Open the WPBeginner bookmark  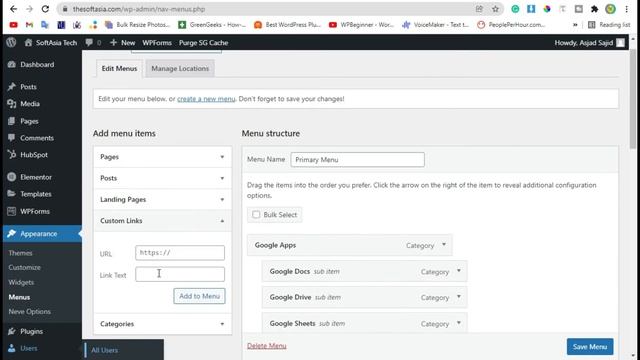[x=361, y=25]
